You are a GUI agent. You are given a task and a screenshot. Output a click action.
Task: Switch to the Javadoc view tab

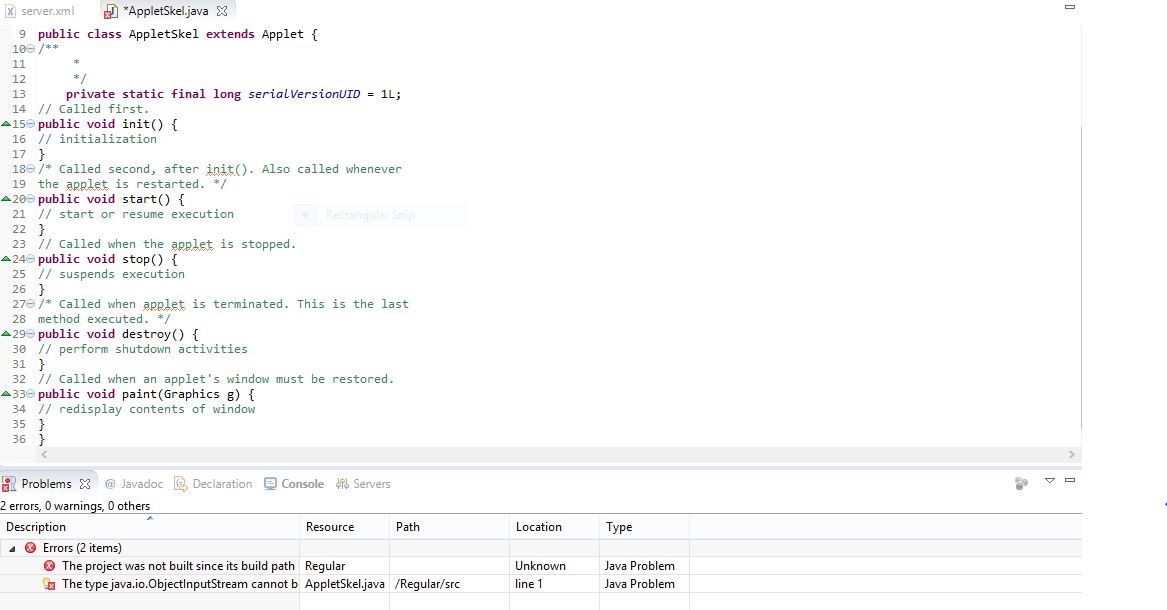[x=134, y=484]
